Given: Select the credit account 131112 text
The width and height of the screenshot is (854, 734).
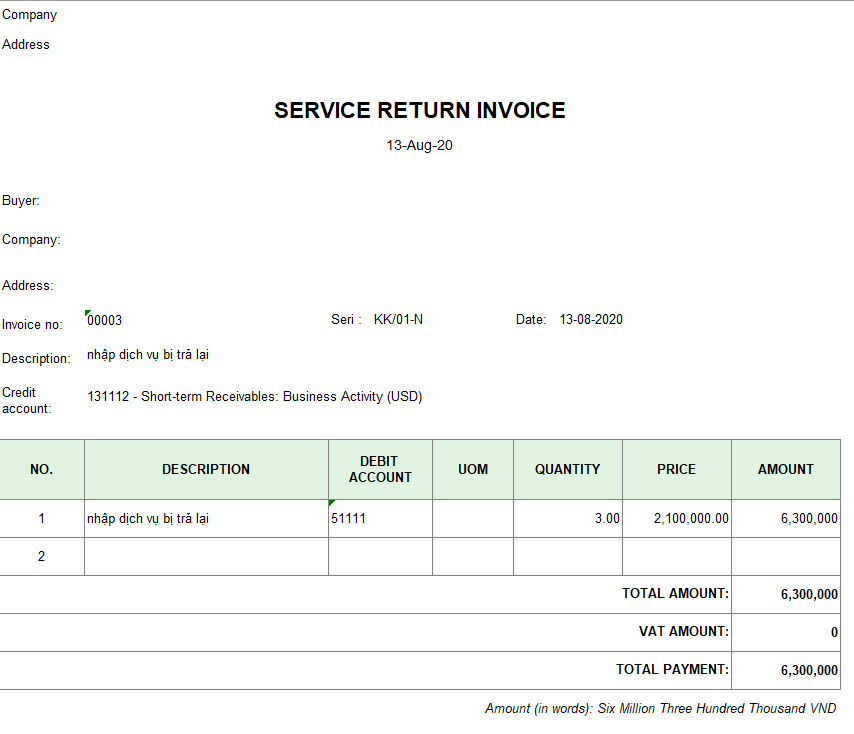Looking at the screenshot, I should (x=255, y=397).
